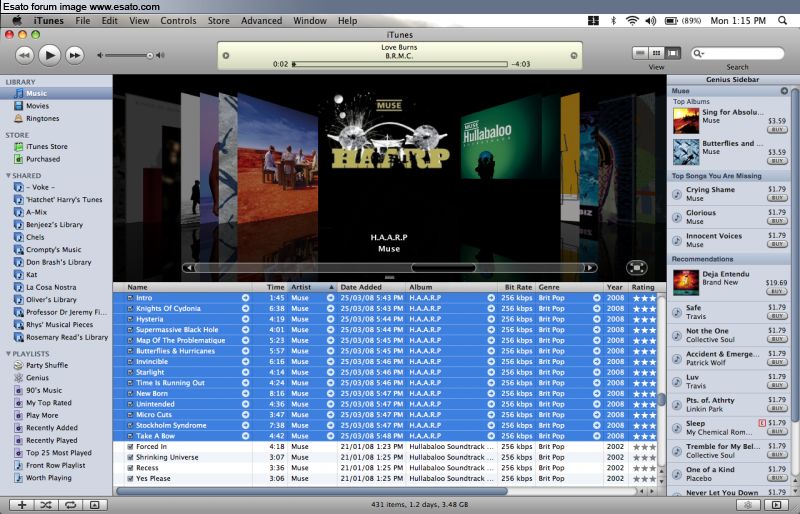Uncheck the Forced In checkbox
The height and width of the screenshot is (514, 800).
pyautogui.click(x=130, y=447)
